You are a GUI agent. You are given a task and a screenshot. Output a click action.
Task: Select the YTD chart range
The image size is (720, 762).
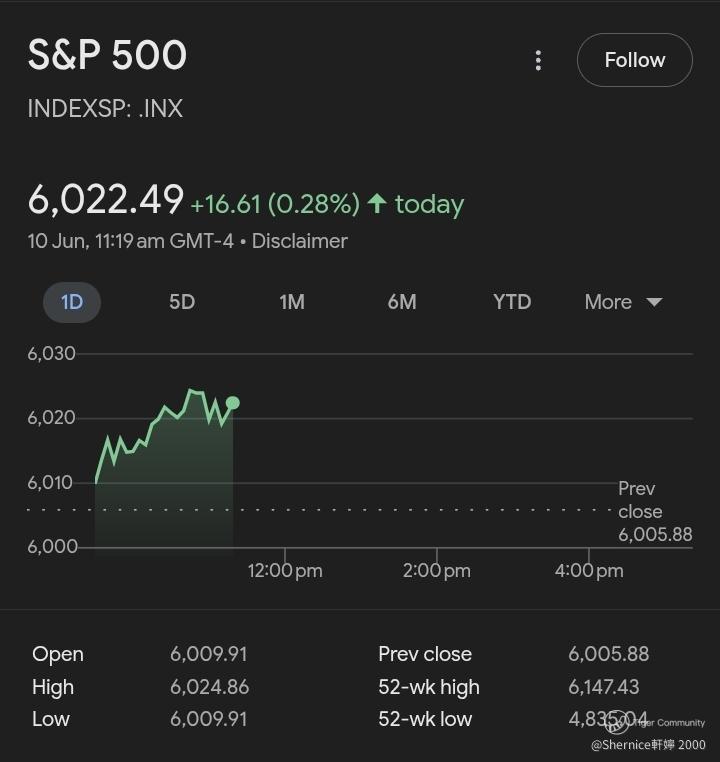(512, 302)
